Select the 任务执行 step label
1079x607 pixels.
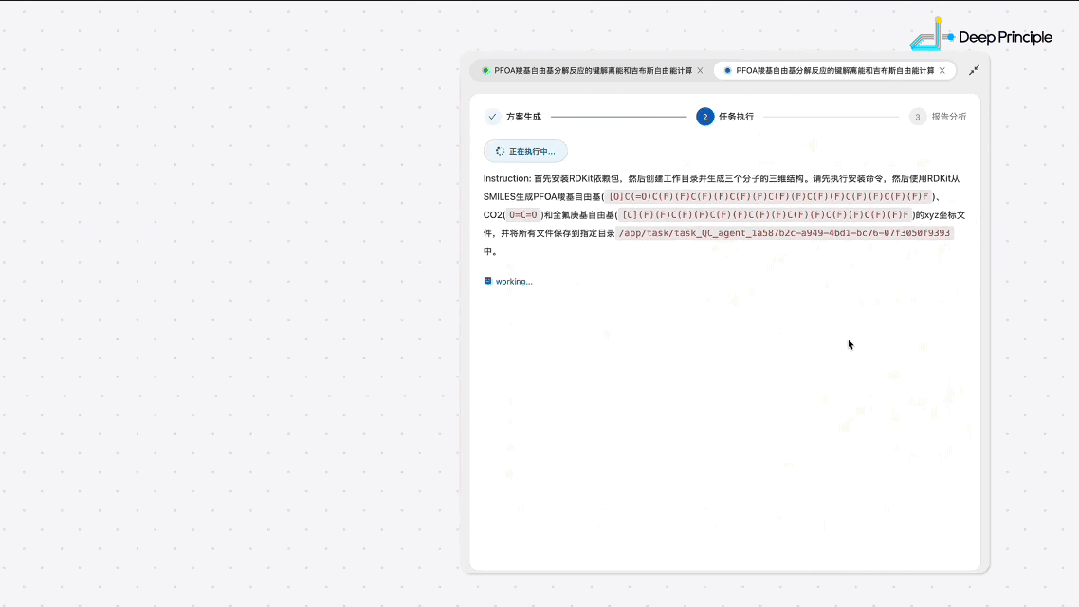tap(736, 116)
